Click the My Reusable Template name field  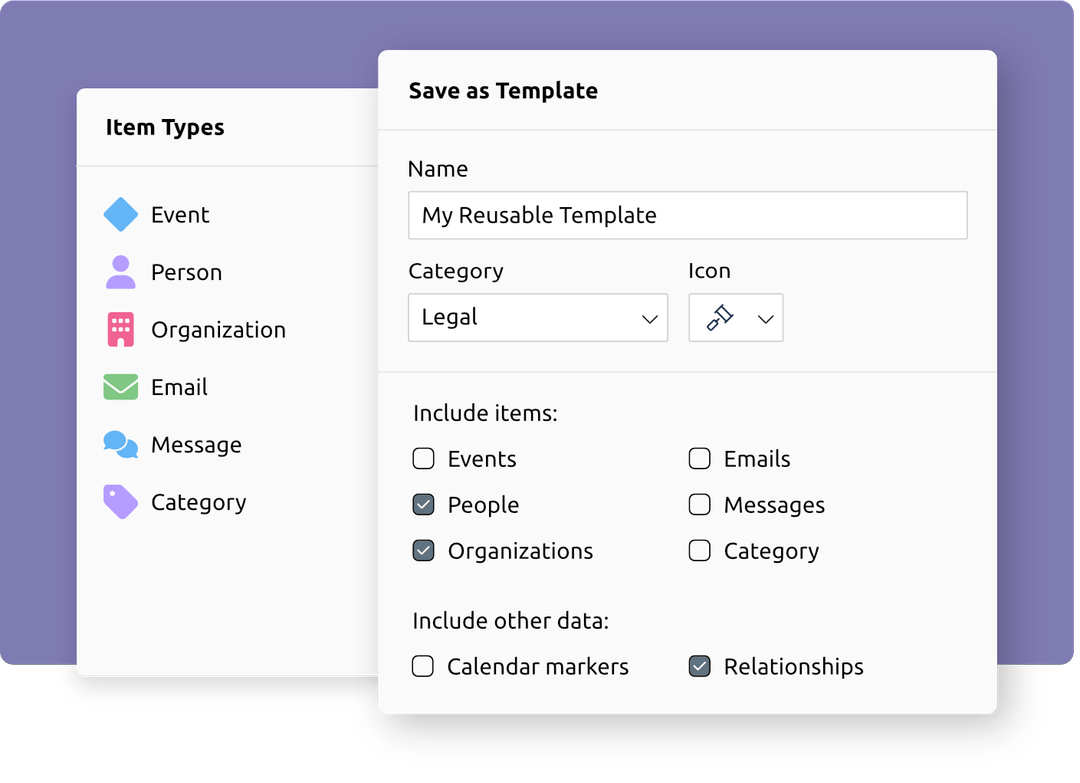(687, 215)
